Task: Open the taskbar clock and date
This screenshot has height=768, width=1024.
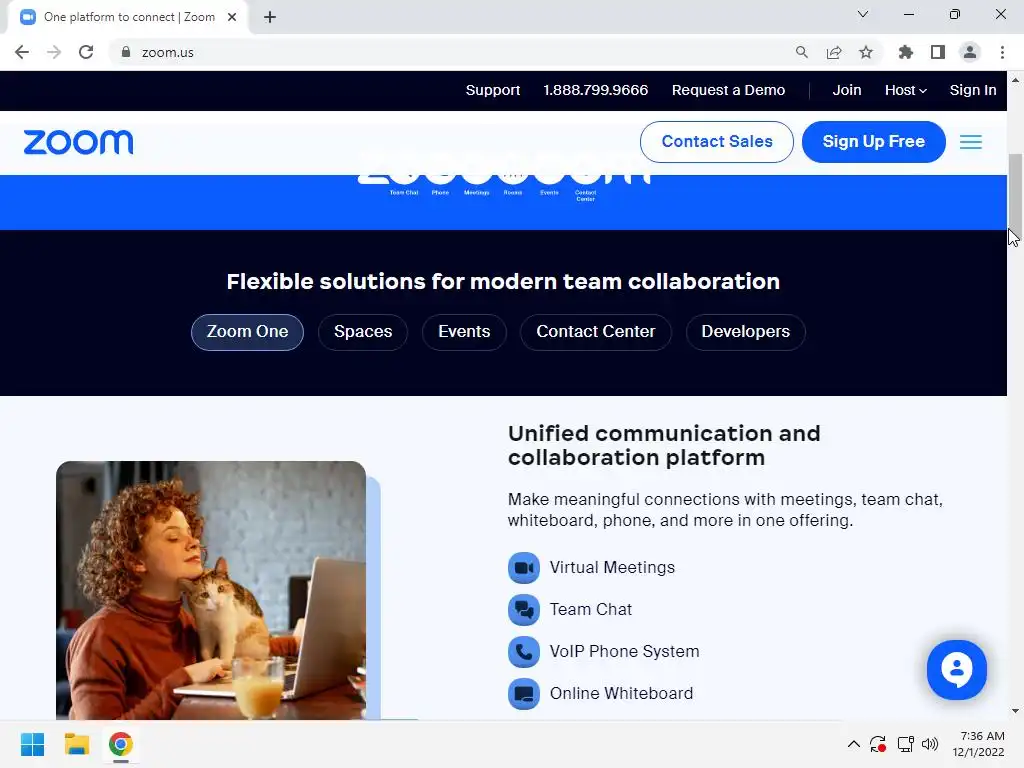Action: (978, 744)
